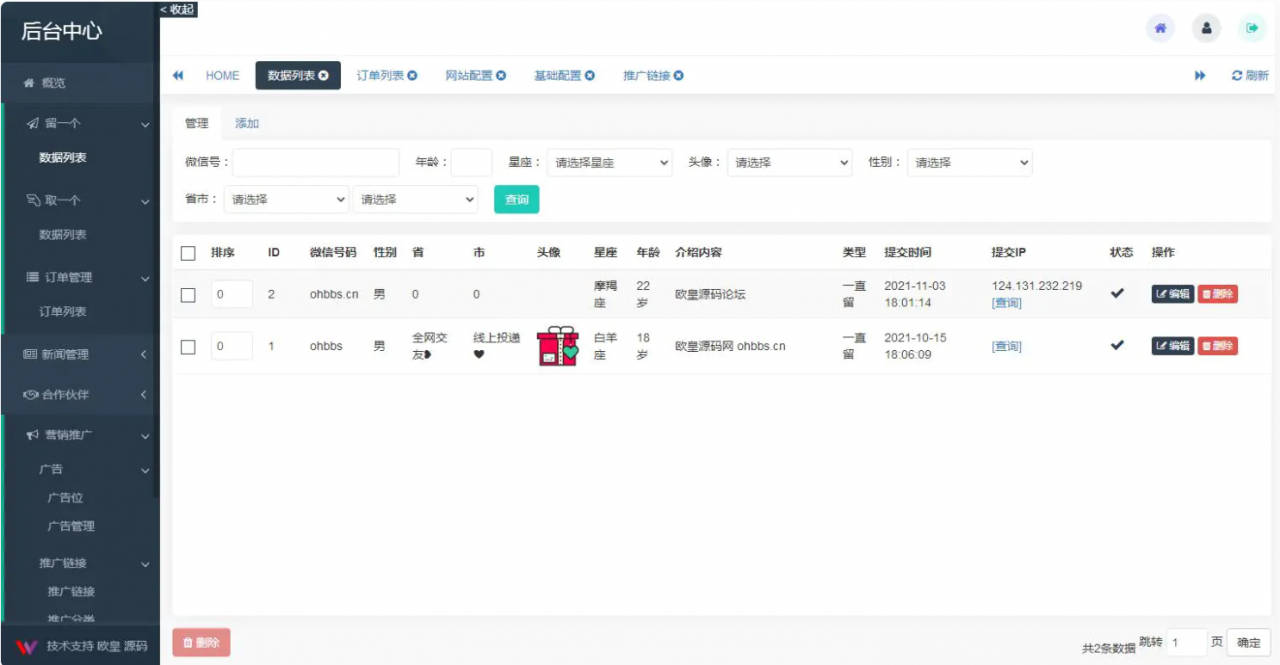Open the 省市 province dropdown

(x=287, y=199)
